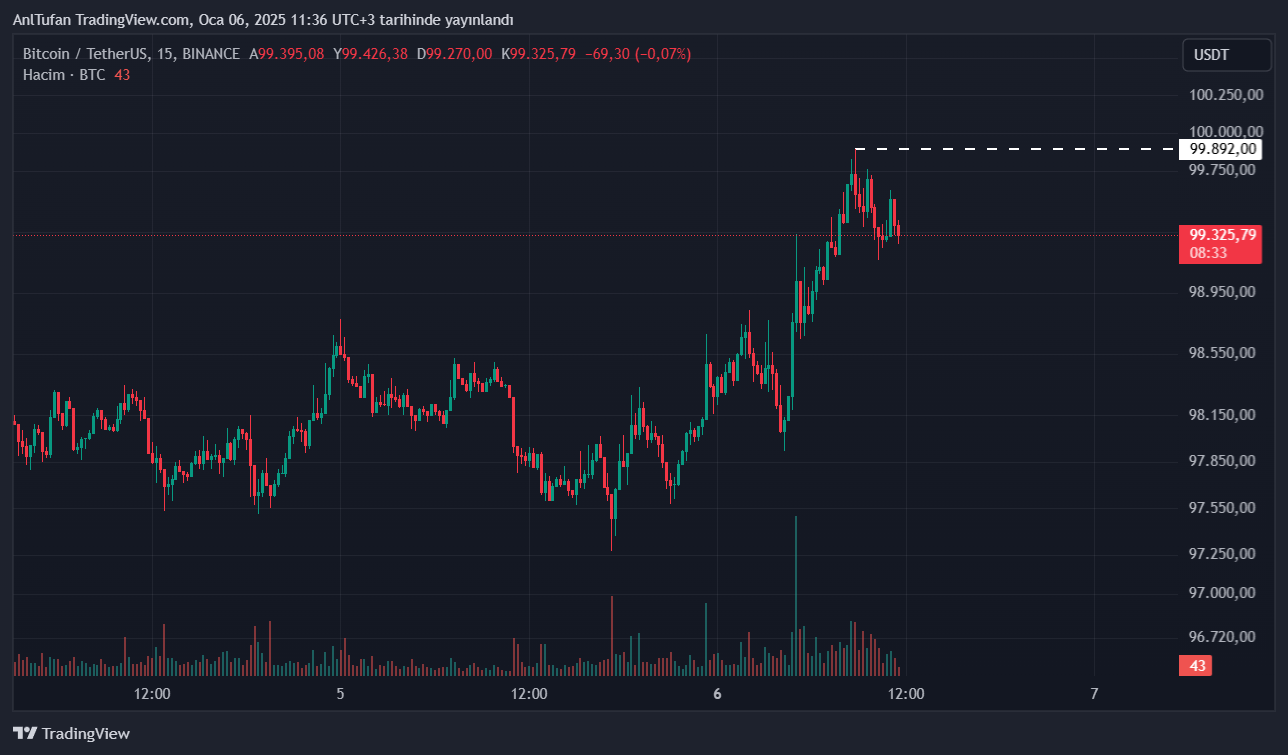Image resolution: width=1288 pixels, height=755 pixels.
Task: Click the date label 5 on time axis
Action: [340, 693]
